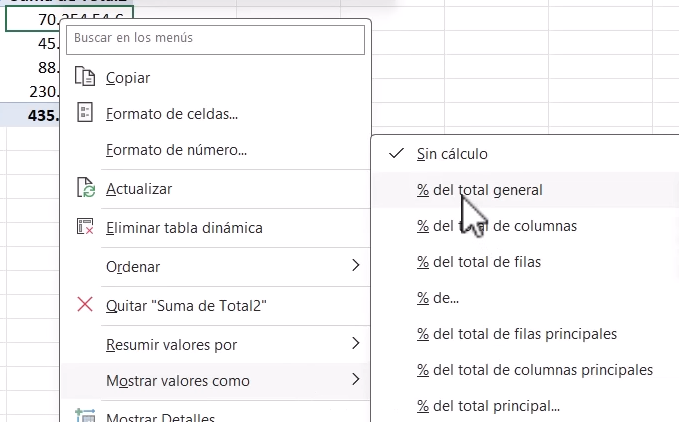This screenshot has width=679, height=422.
Task: Select the cell starting with 230.
Action: pos(32,91)
